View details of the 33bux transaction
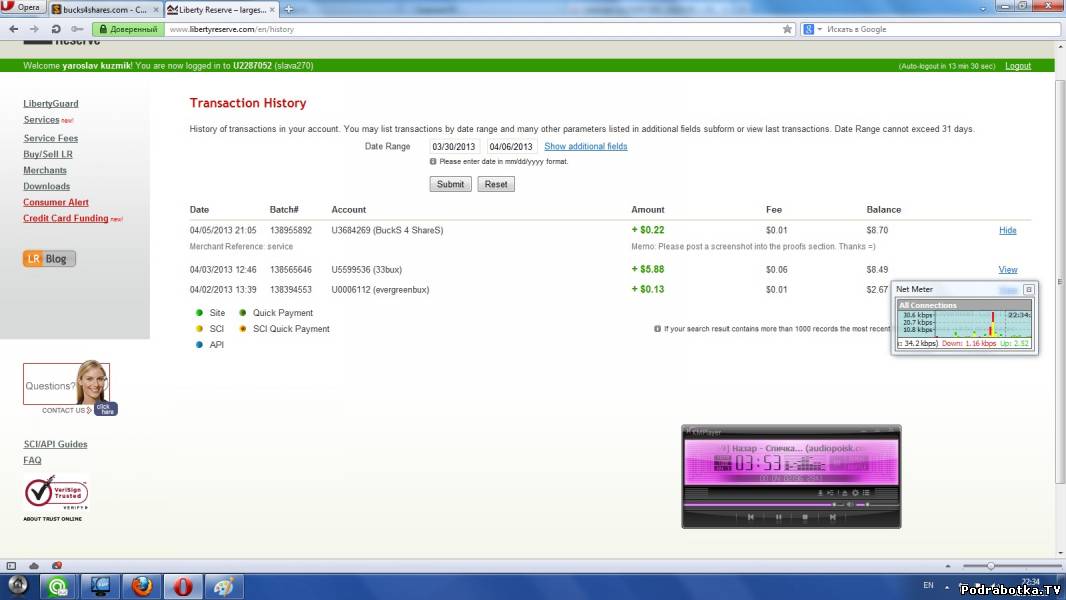 [x=1007, y=270]
